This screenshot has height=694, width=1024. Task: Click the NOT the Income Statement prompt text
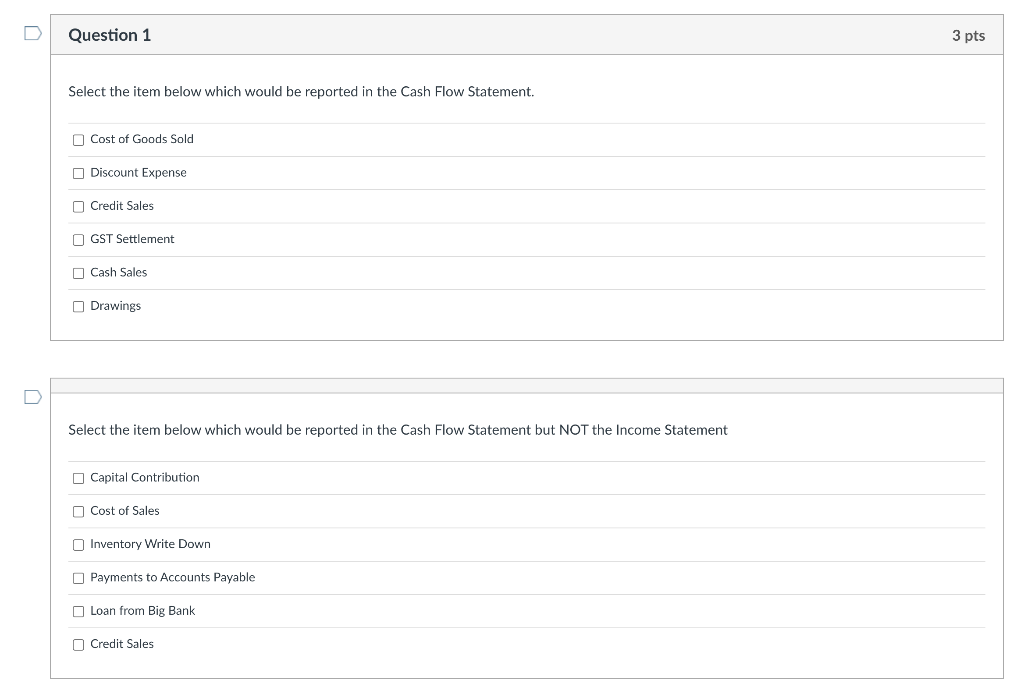(398, 430)
